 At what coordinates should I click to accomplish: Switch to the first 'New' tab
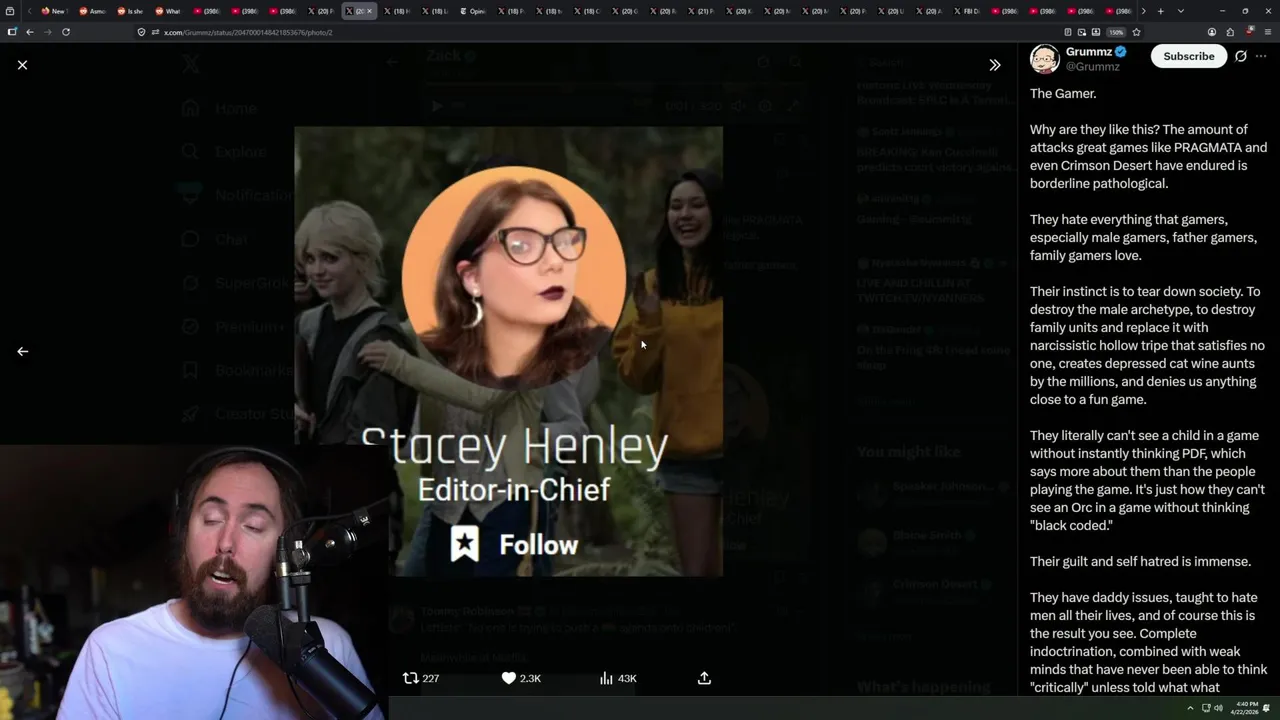53,11
